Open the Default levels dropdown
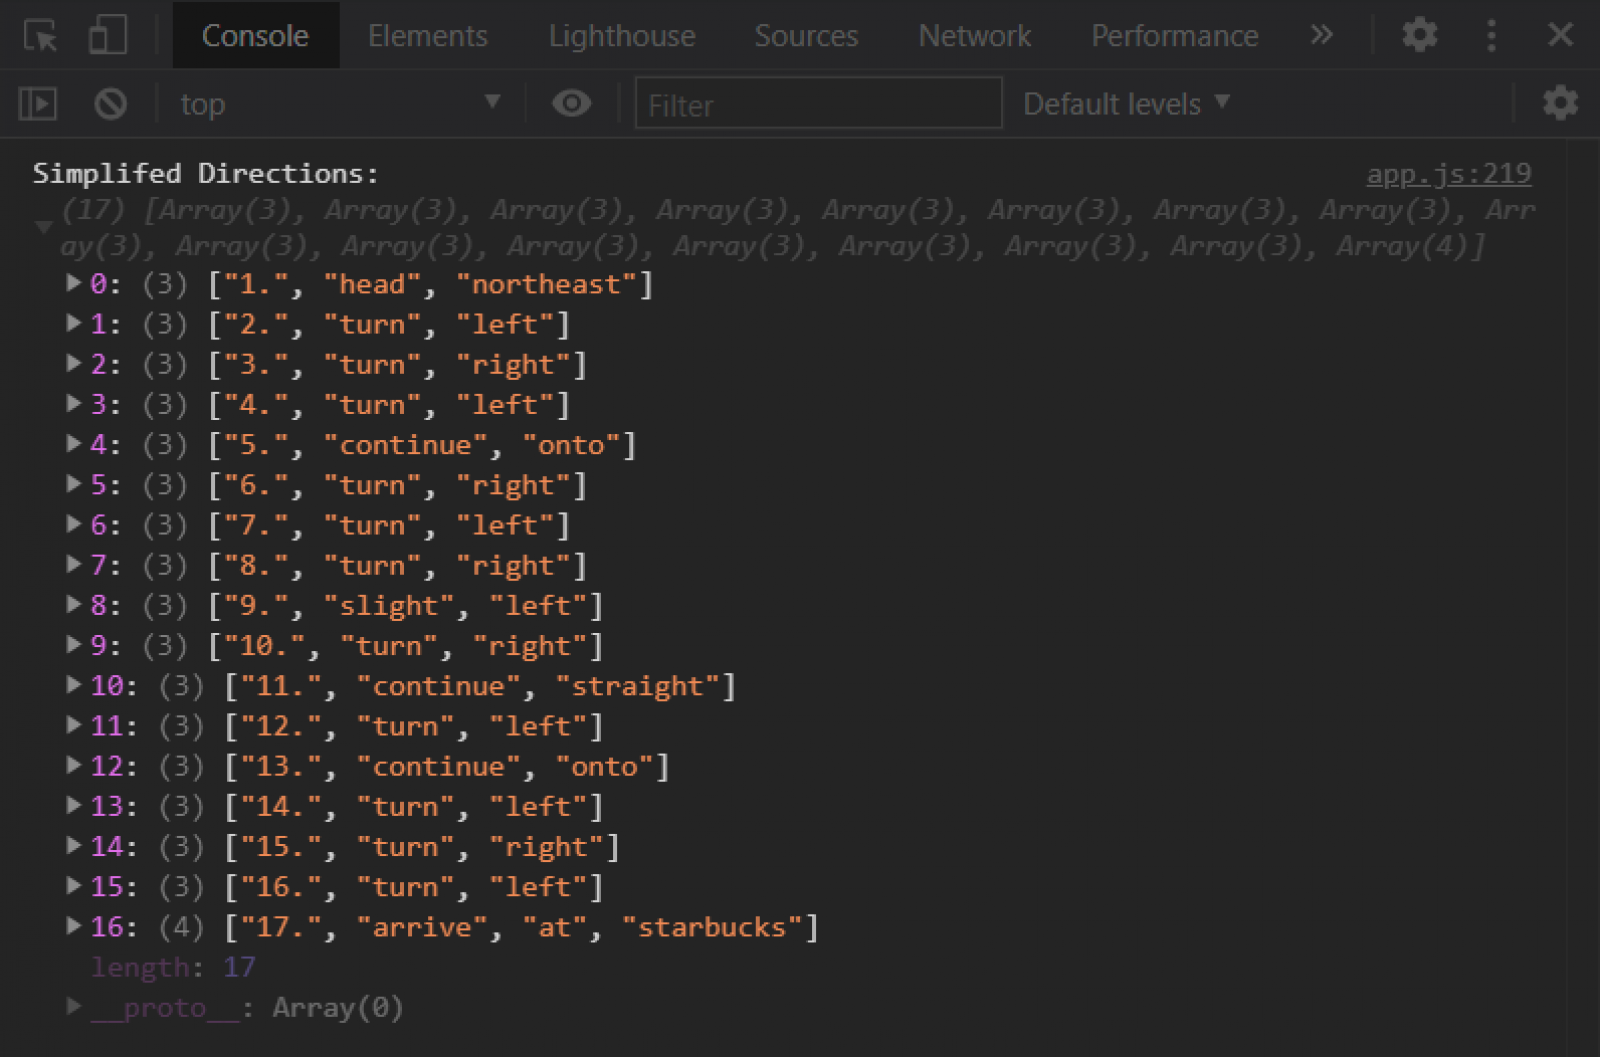This screenshot has height=1057, width=1600. (1126, 104)
